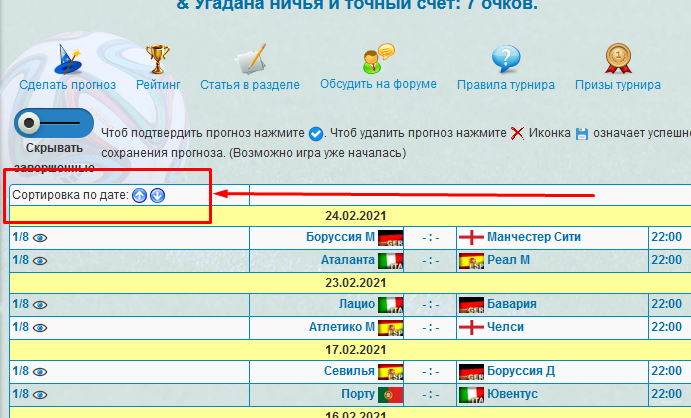
Task: Click score placeholder for Лацио vs Бавария
Action: pyautogui.click(x=431, y=305)
